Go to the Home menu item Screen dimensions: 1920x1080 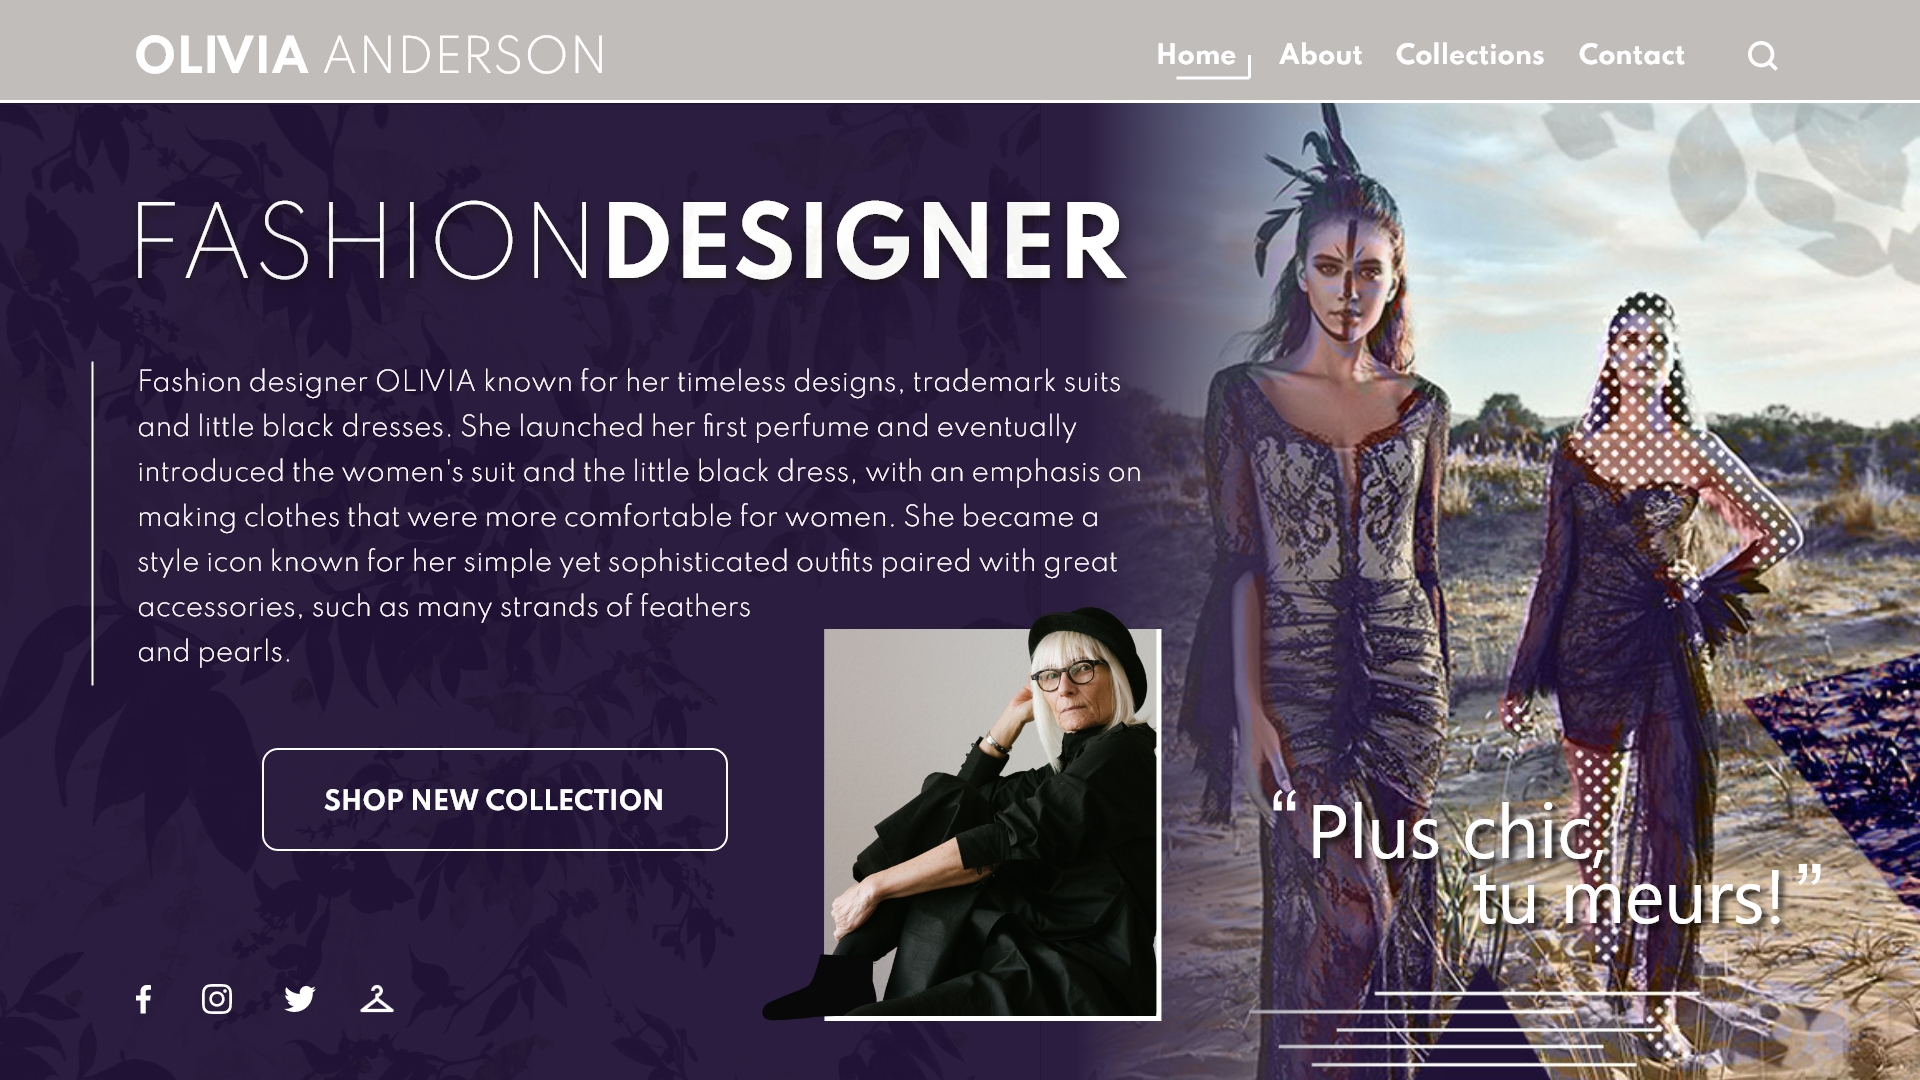tap(1196, 55)
